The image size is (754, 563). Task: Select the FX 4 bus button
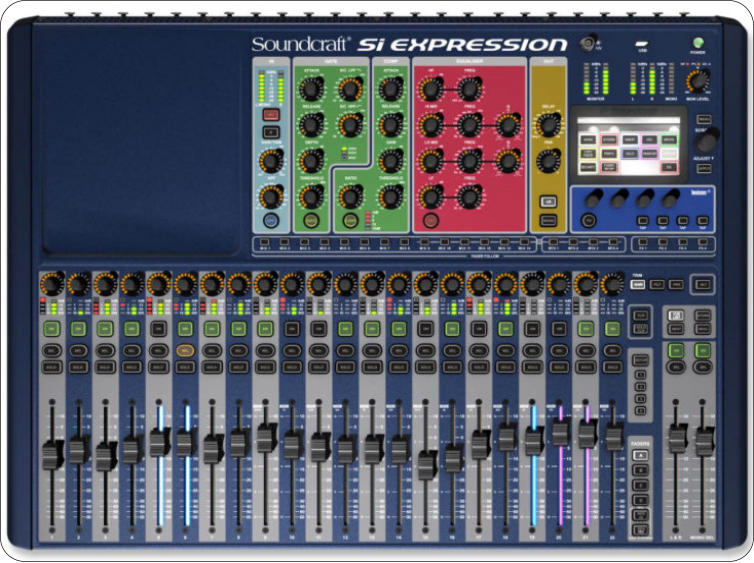click(703, 242)
